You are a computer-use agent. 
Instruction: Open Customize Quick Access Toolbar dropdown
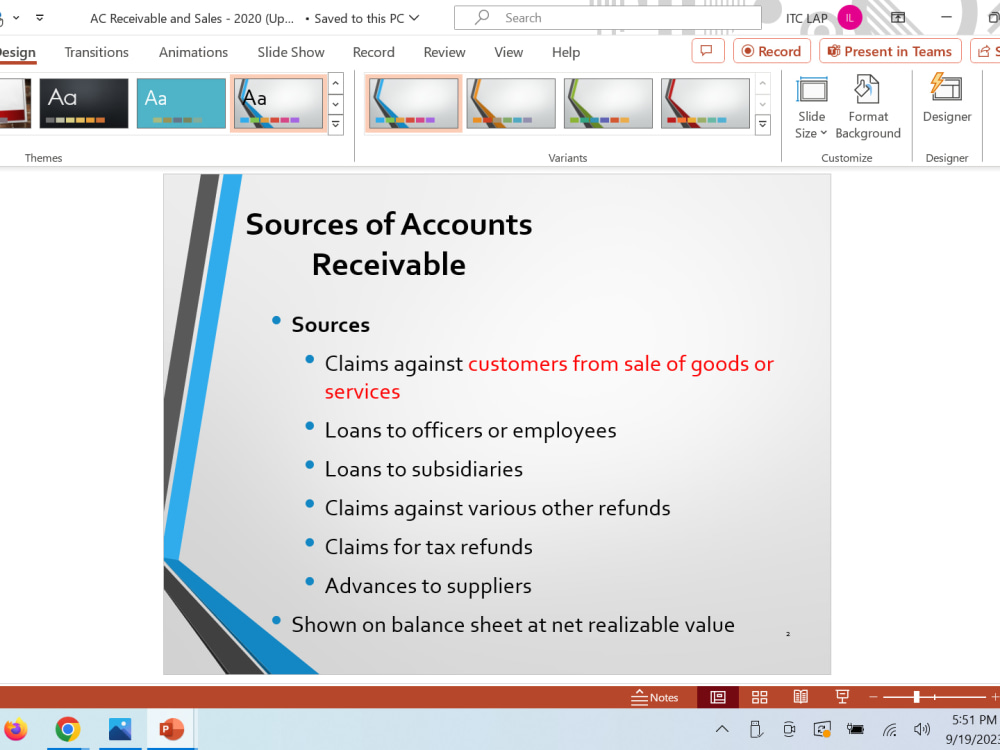point(40,18)
